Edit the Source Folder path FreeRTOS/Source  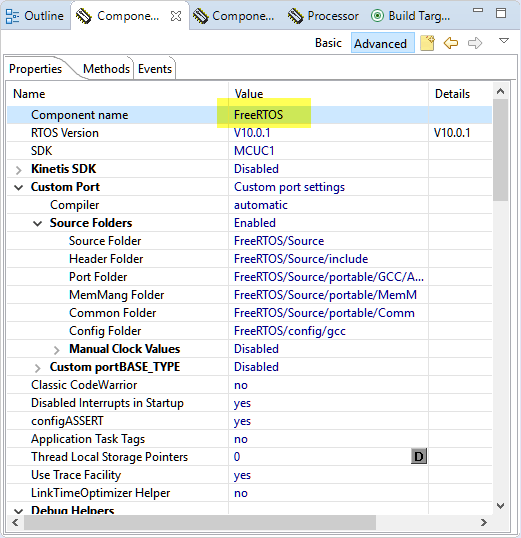[x=279, y=241]
